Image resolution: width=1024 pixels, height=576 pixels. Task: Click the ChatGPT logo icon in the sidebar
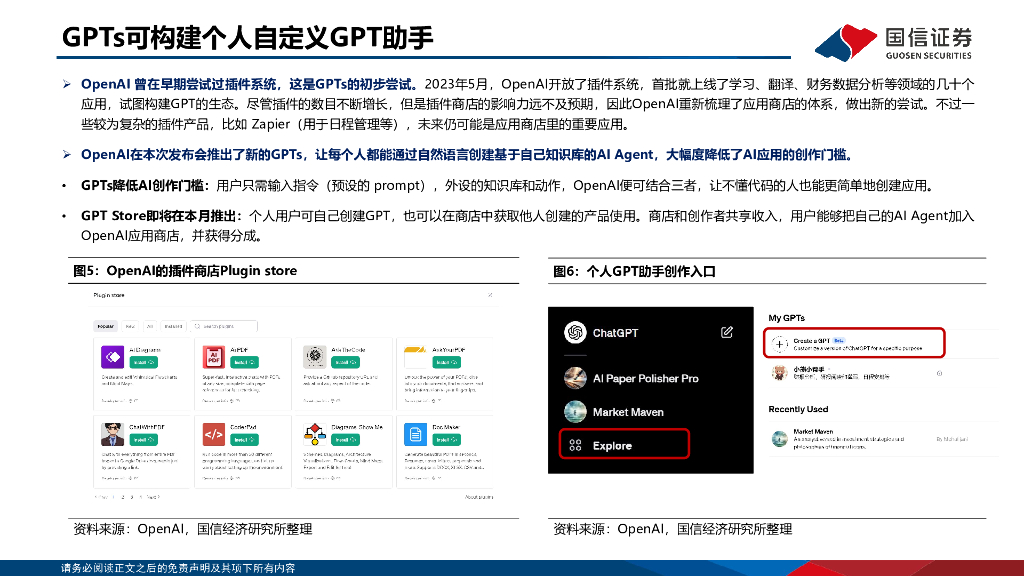point(575,332)
